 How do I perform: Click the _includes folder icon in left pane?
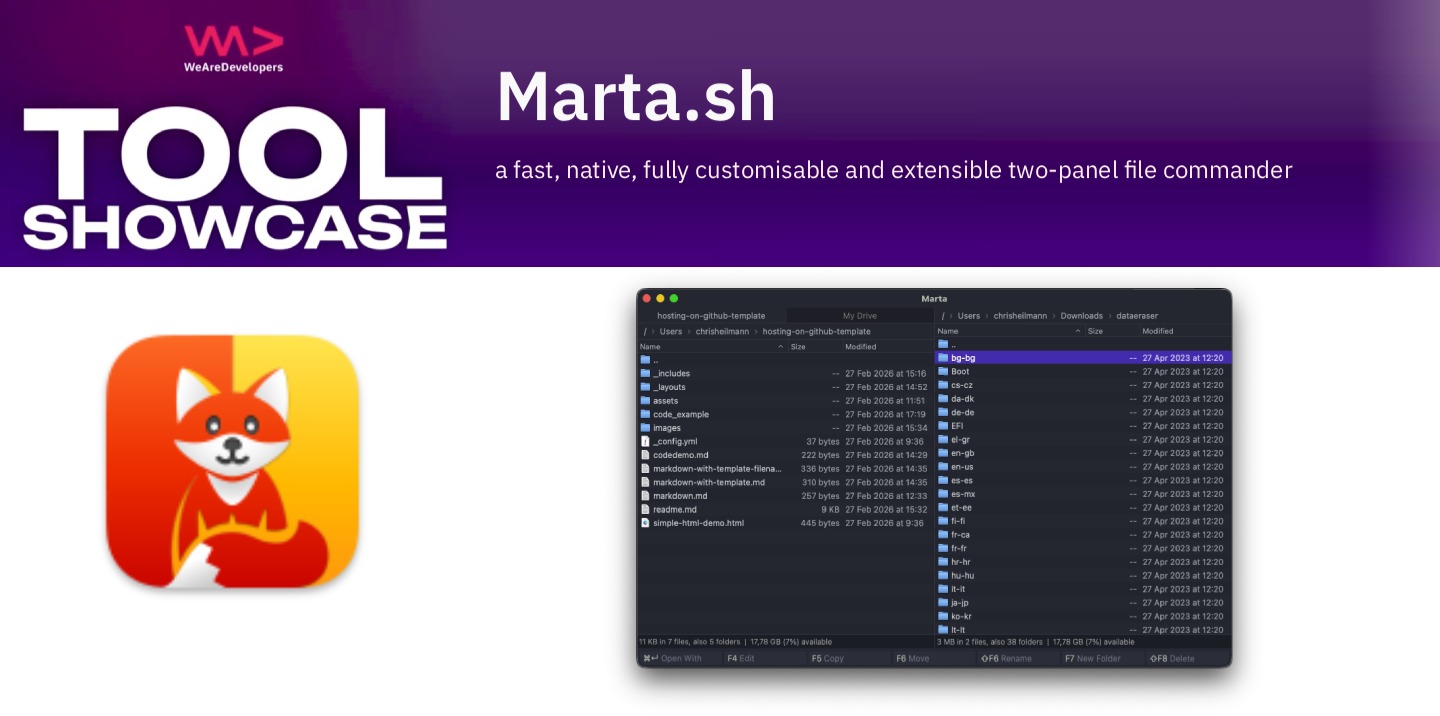[645, 373]
